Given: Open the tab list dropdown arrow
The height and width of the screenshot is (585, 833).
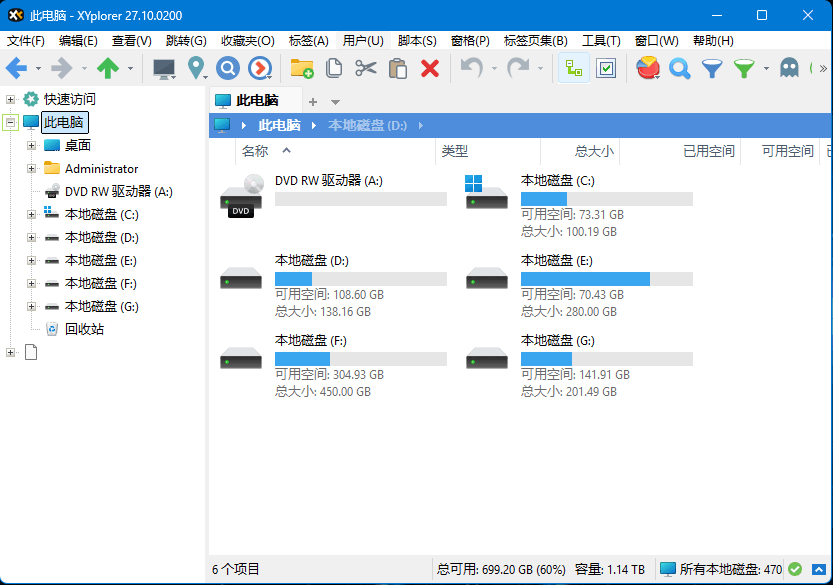Looking at the screenshot, I should pos(335,102).
